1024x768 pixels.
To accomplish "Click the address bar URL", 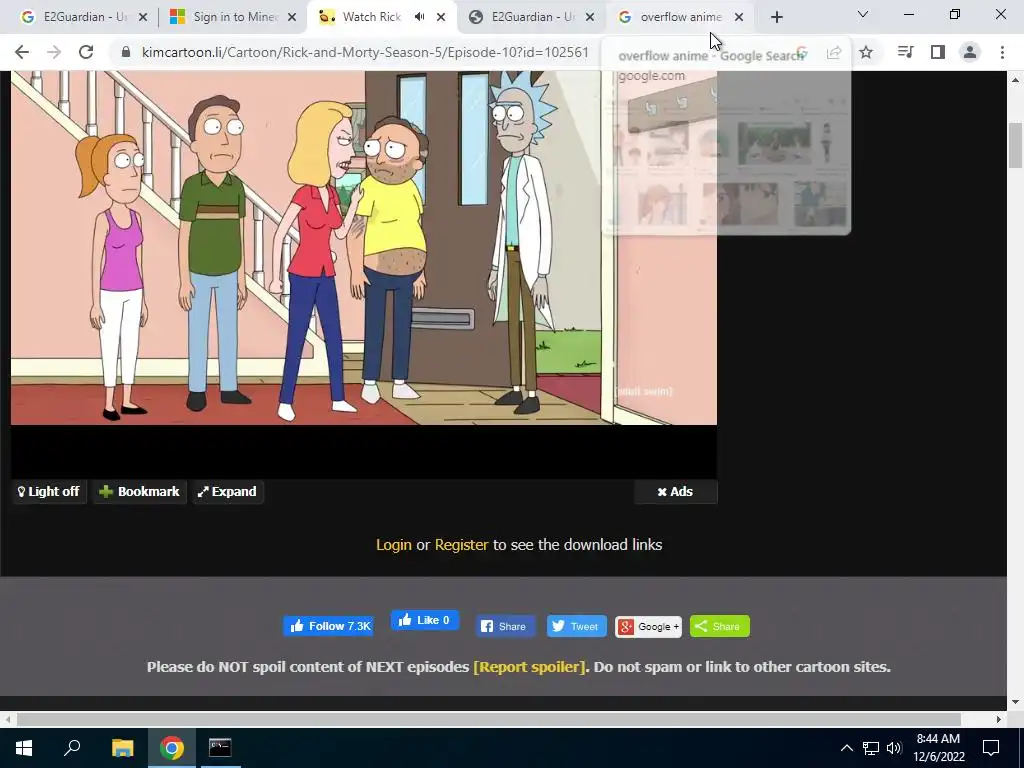I will click(x=364, y=52).
